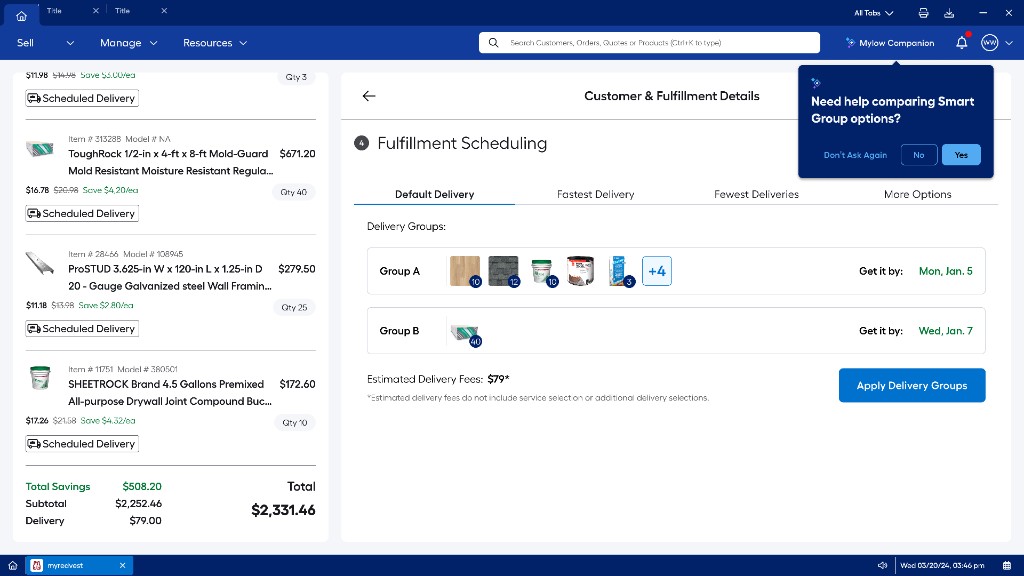Close the second Title tab

click(164, 10)
